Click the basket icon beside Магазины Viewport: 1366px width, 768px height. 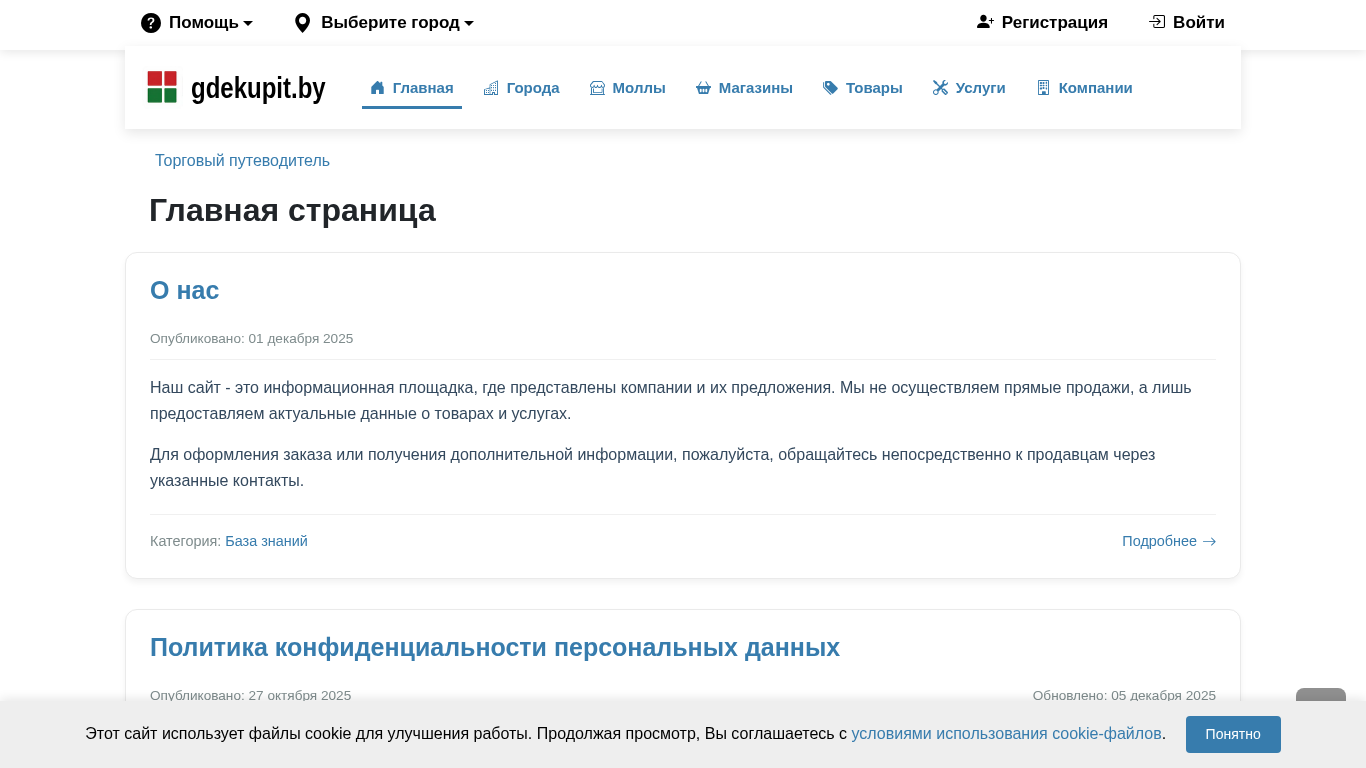703,88
